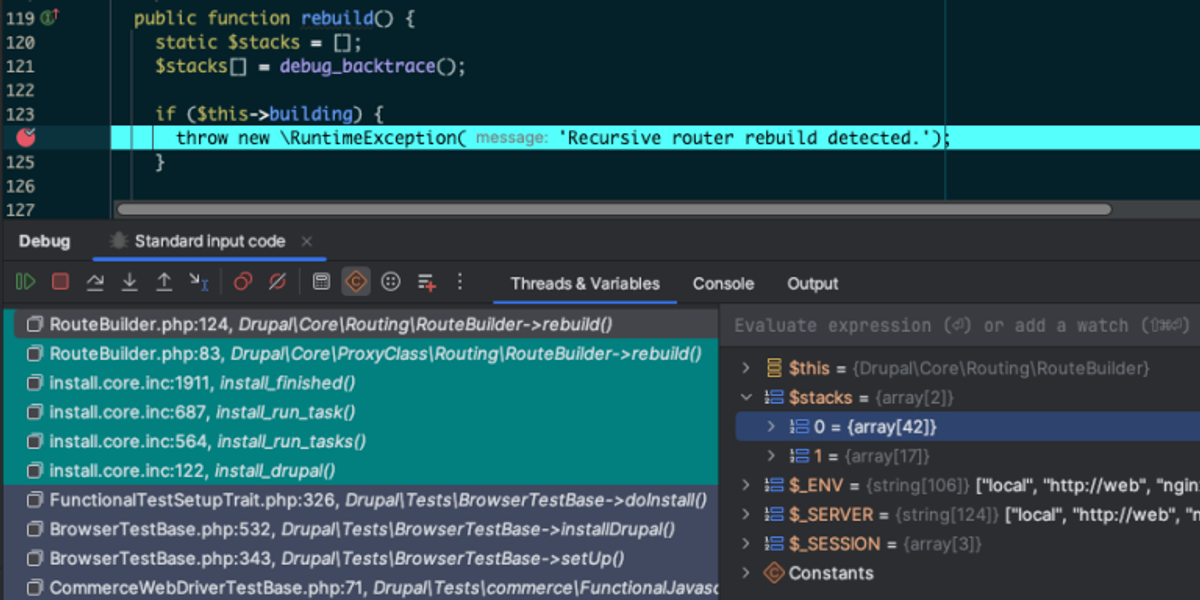1200x600 pixels.
Task: Open the View Breakpoints dialog
Action: pos(243,282)
